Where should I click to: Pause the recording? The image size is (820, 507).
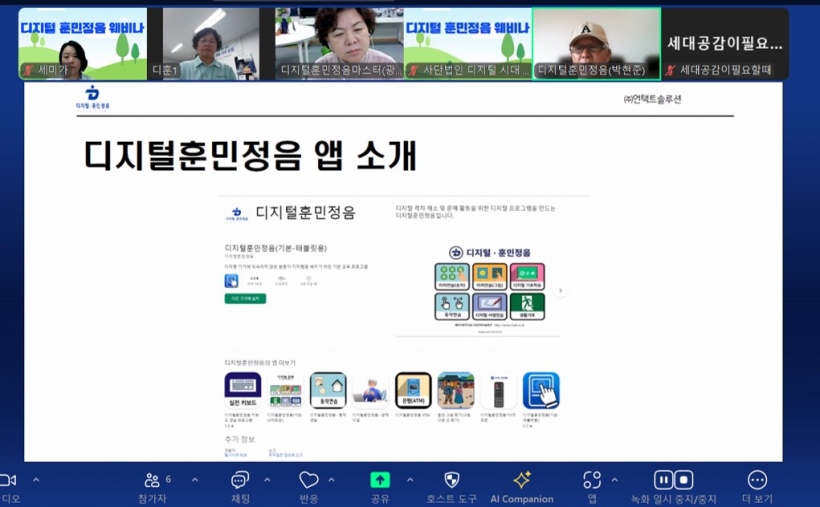(x=664, y=479)
